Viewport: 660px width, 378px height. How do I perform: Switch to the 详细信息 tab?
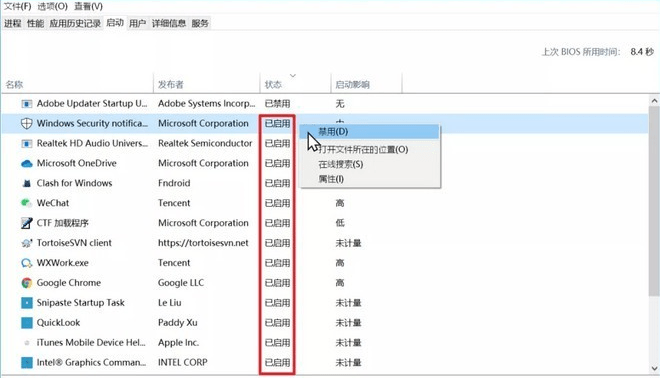169,24
